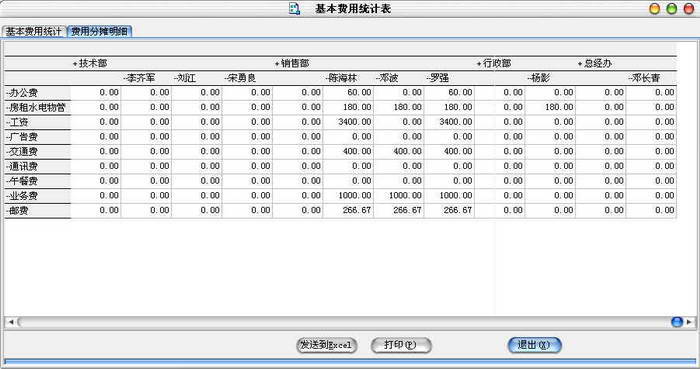Click the horizontal scrollbar right arrow

point(690,322)
